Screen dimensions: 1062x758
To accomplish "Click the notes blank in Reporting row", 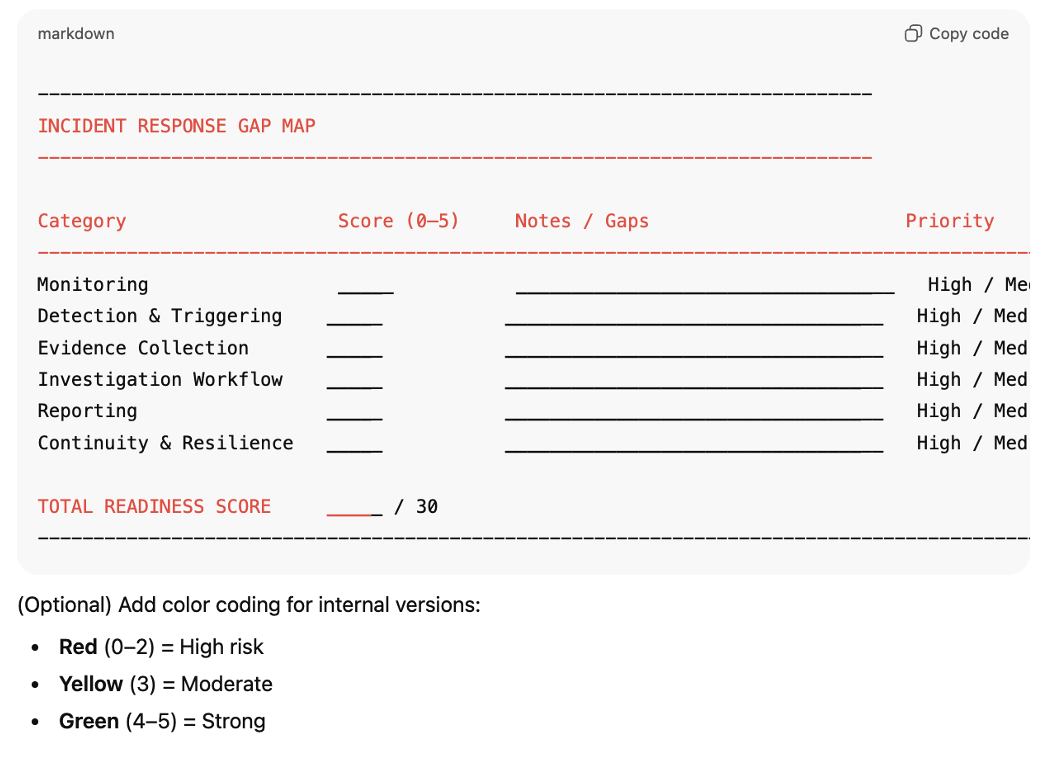I will coord(693,414).
